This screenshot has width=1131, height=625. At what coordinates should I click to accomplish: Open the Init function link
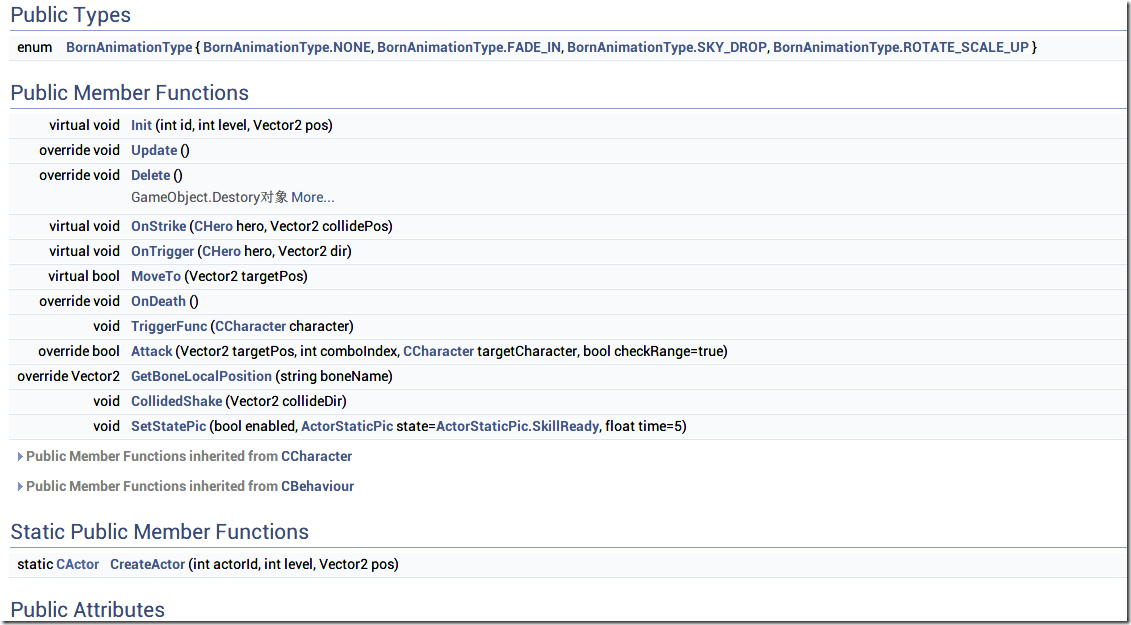click(x=141, y=126)
